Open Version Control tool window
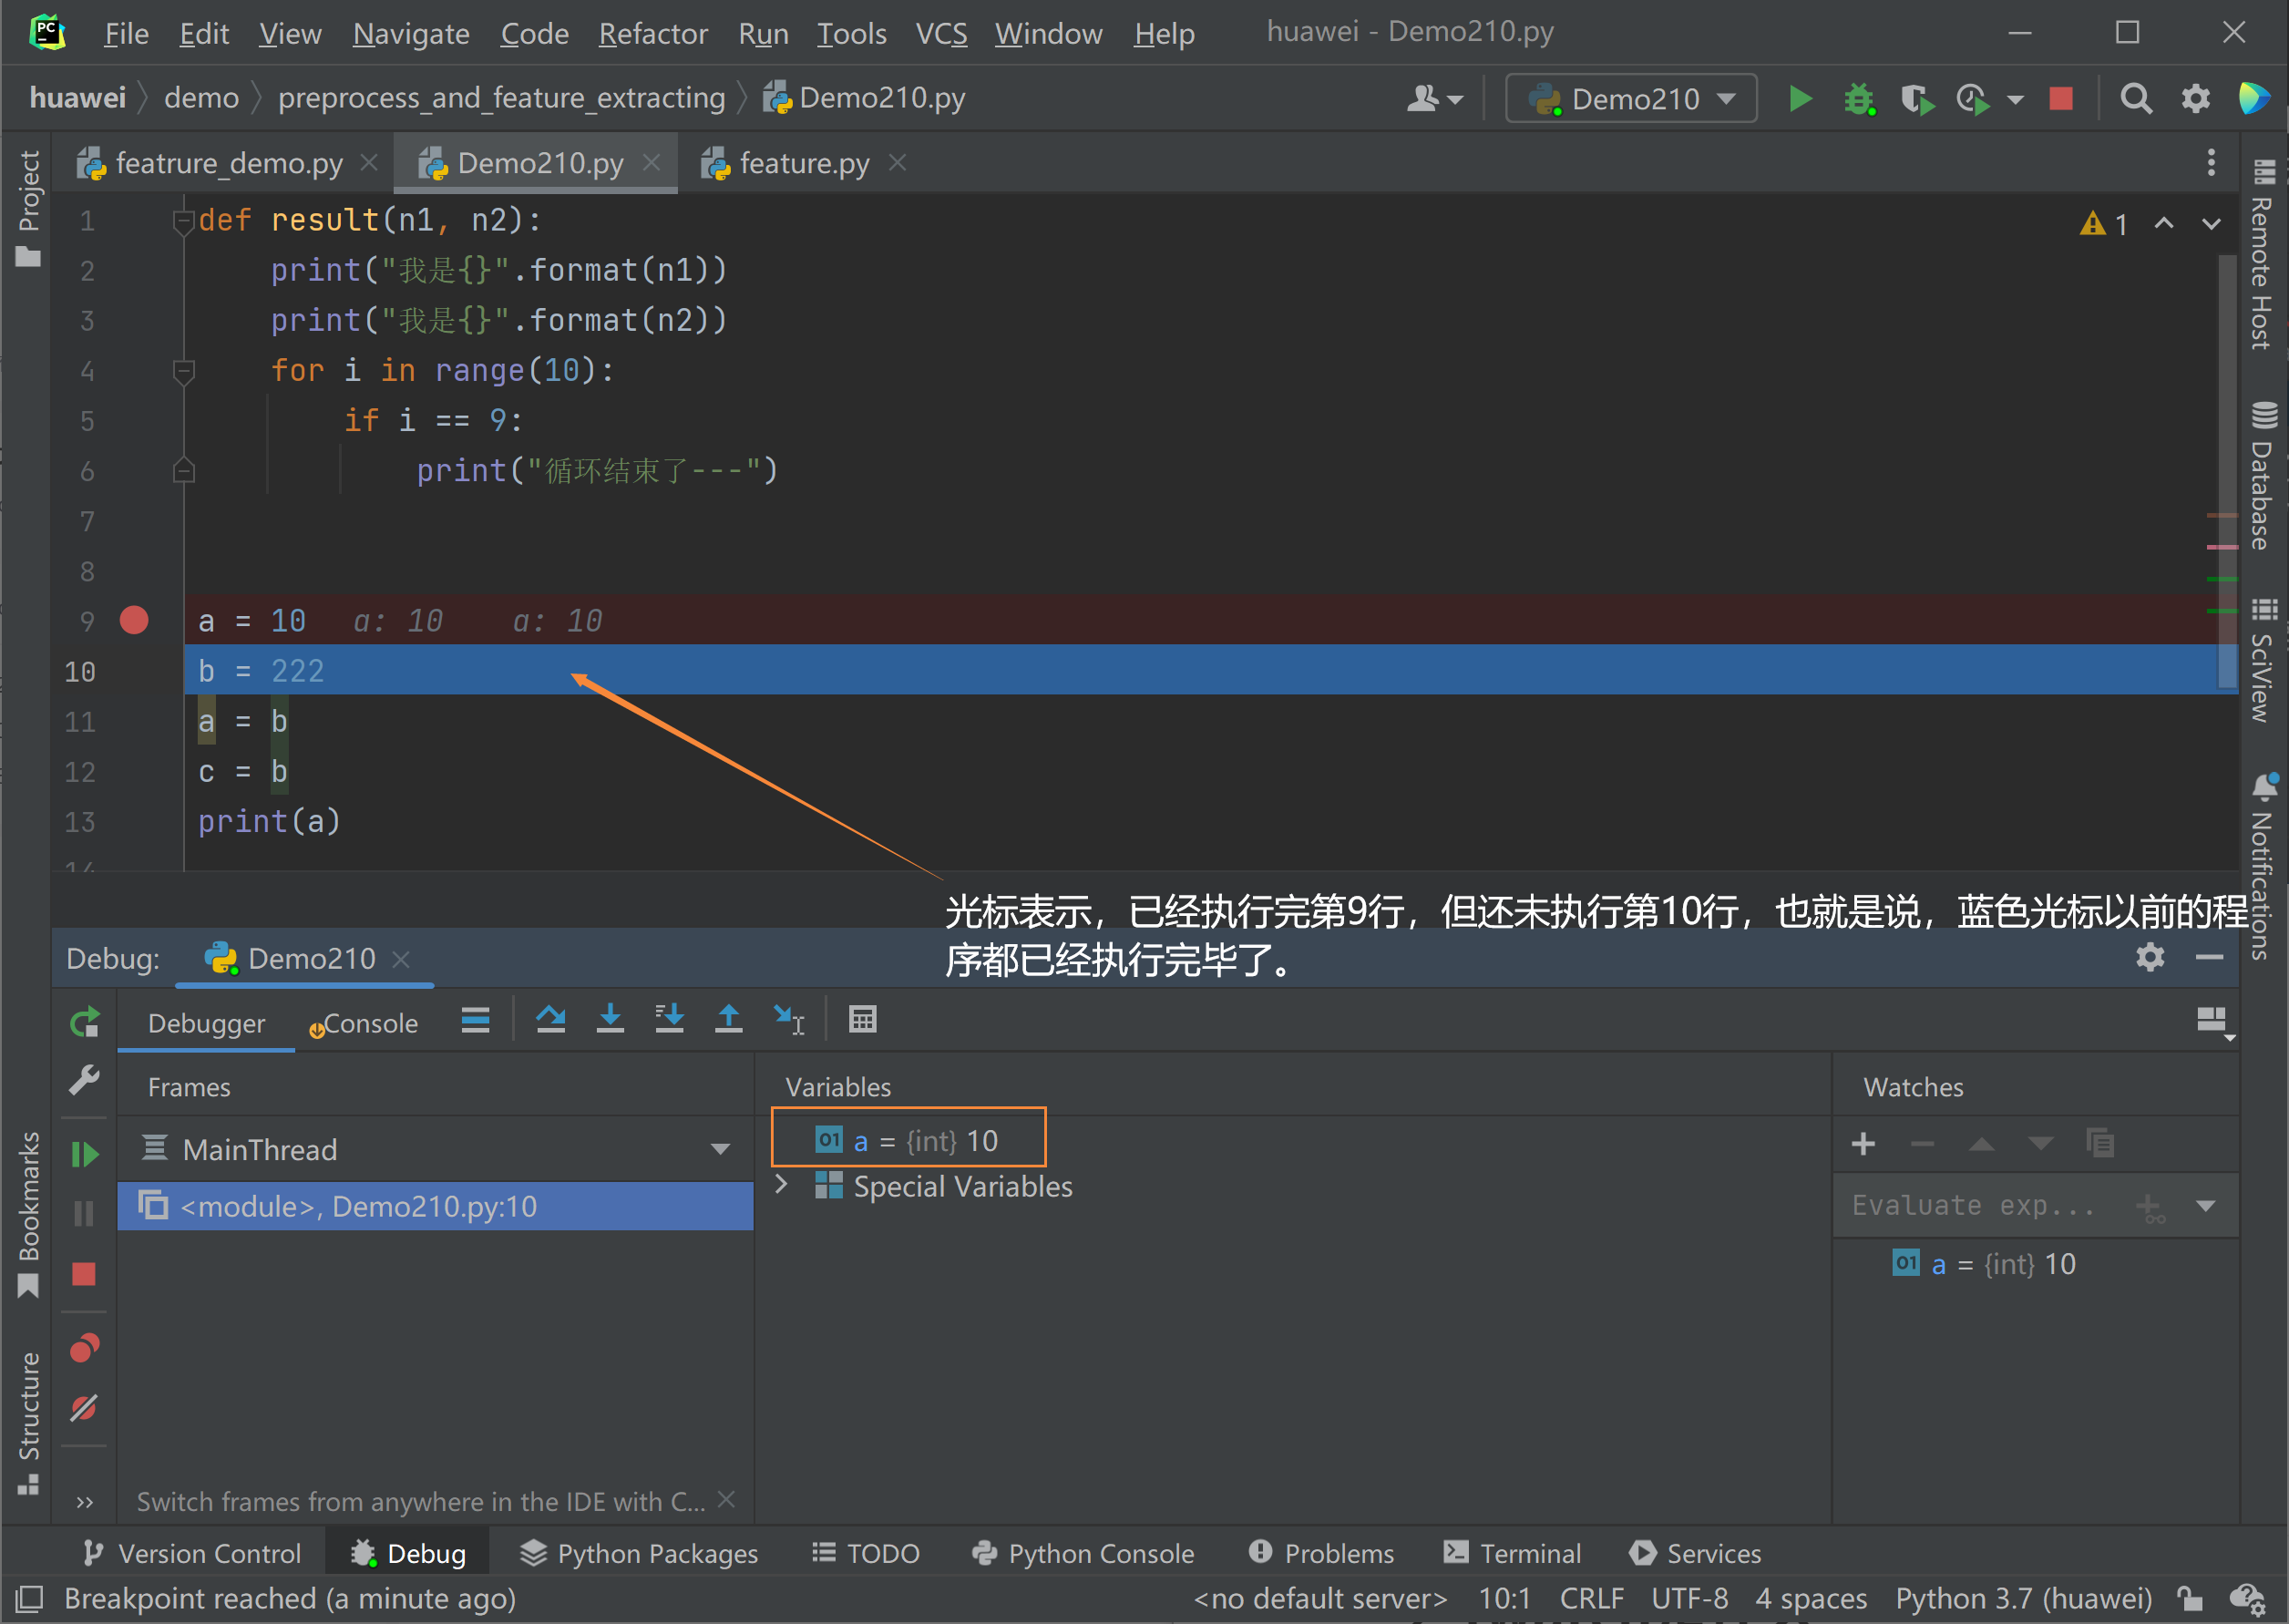2289x1624 pixels. 192,1553
